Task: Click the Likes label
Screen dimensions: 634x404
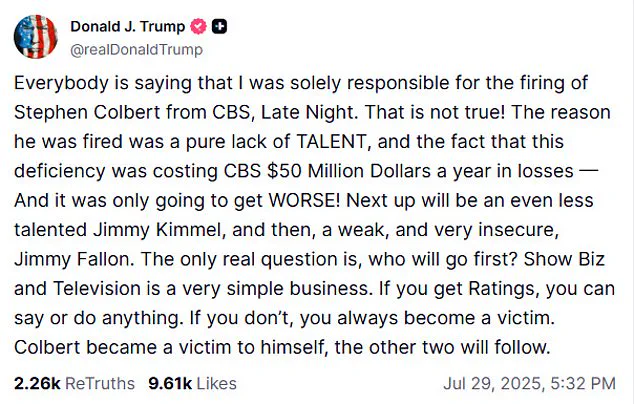Action: [216, 382]
